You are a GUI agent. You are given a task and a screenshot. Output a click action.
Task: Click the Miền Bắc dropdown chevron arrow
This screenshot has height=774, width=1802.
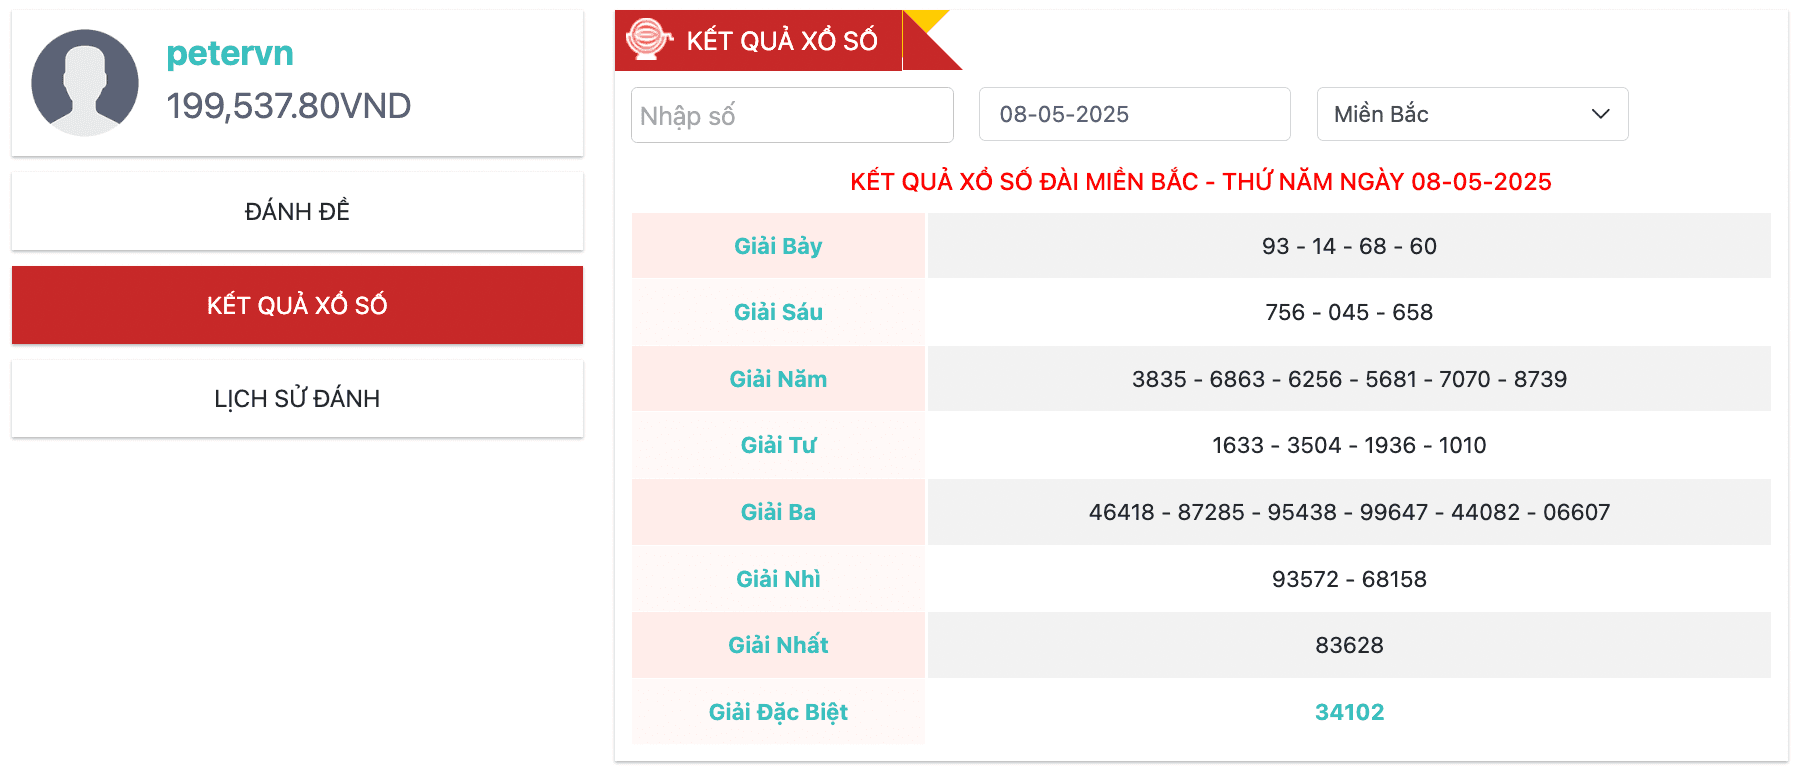1600,114
